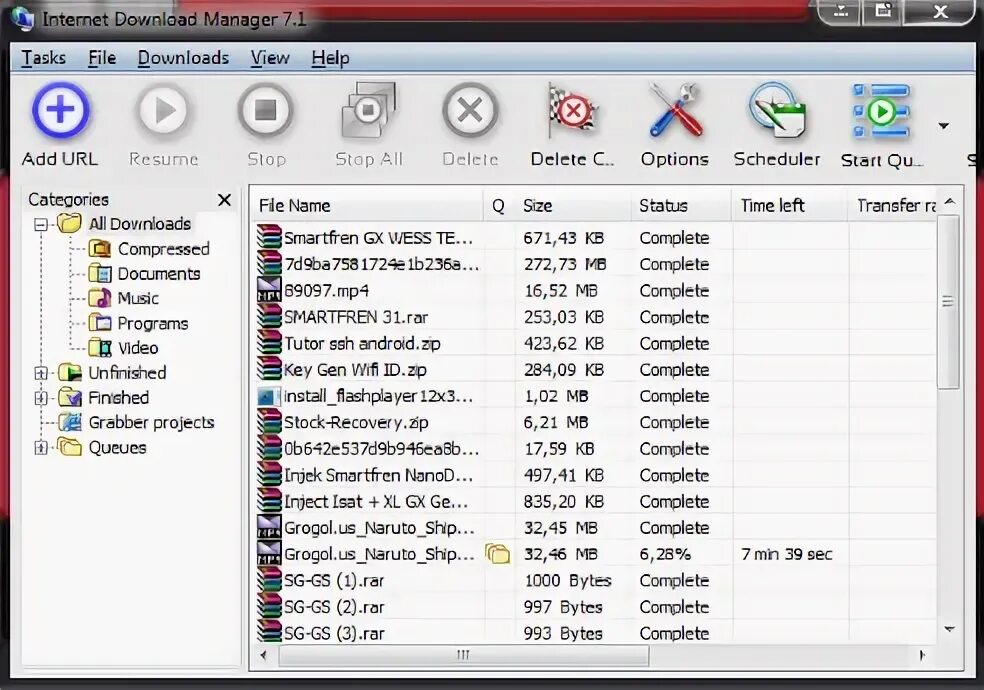984x690 pixels.
Task: Close the Categories panel
Action: (224, 200)
